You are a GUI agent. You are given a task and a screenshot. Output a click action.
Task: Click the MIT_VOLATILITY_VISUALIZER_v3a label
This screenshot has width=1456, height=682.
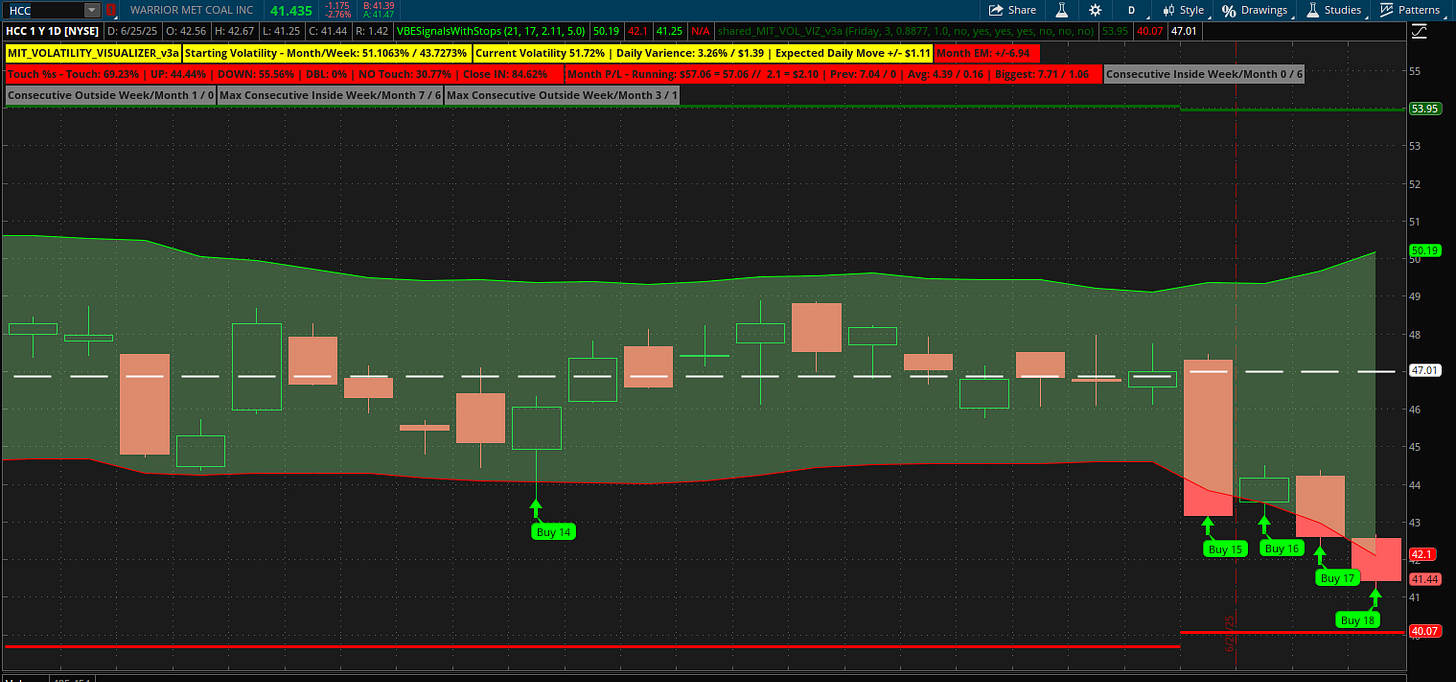pos(93,52)
